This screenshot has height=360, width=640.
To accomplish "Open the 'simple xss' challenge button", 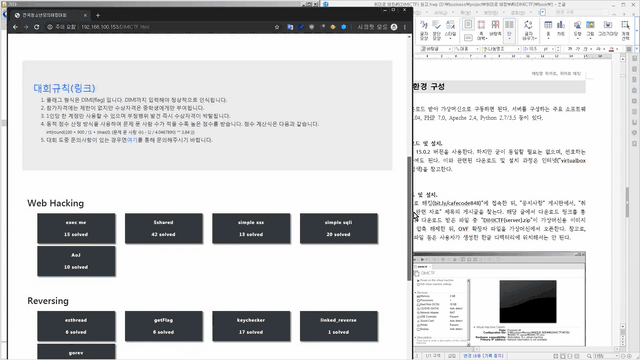I will (251, 228).
